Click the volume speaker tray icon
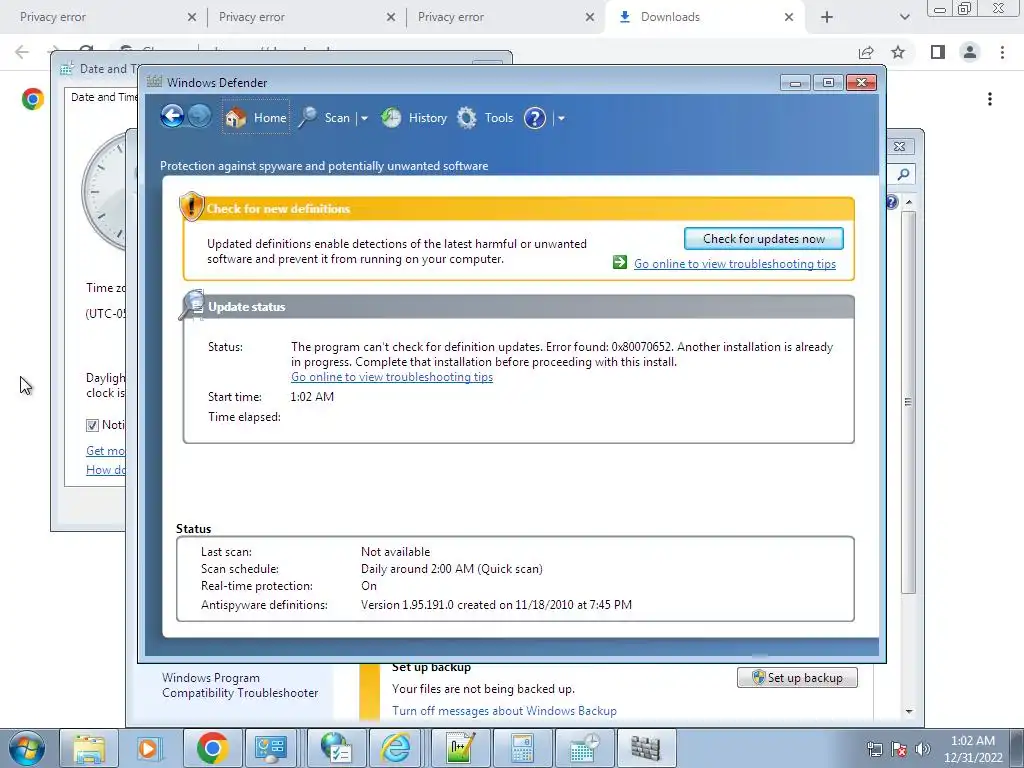This screenshot has height=768, width=1024. pos(922,749)
